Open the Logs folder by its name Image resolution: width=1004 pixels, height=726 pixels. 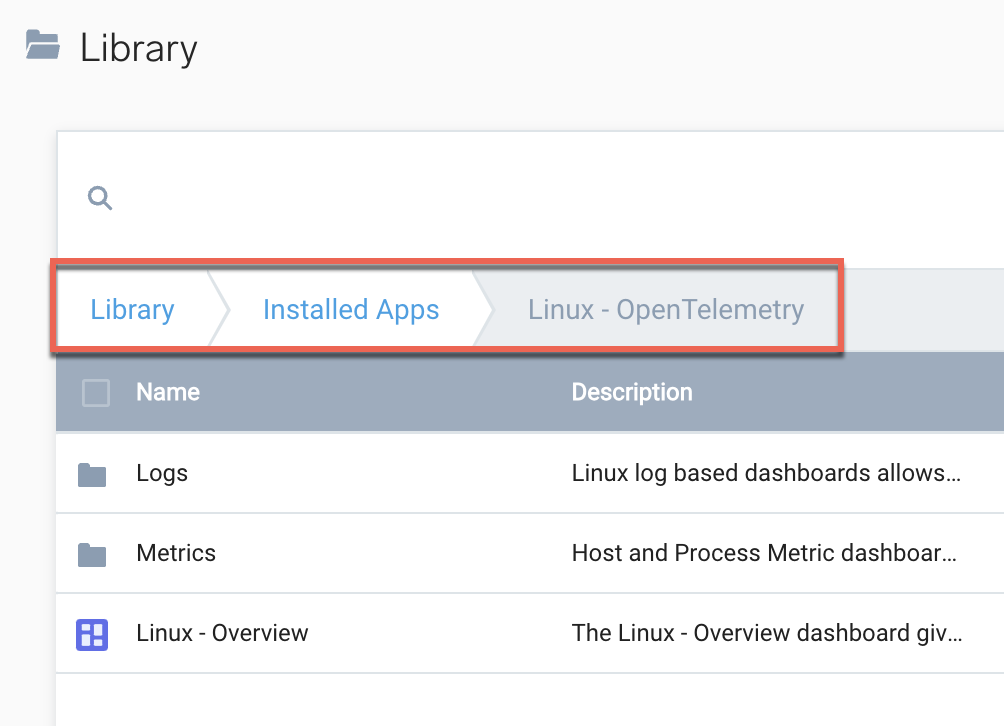pyautogui.click(x=162, y=473)
